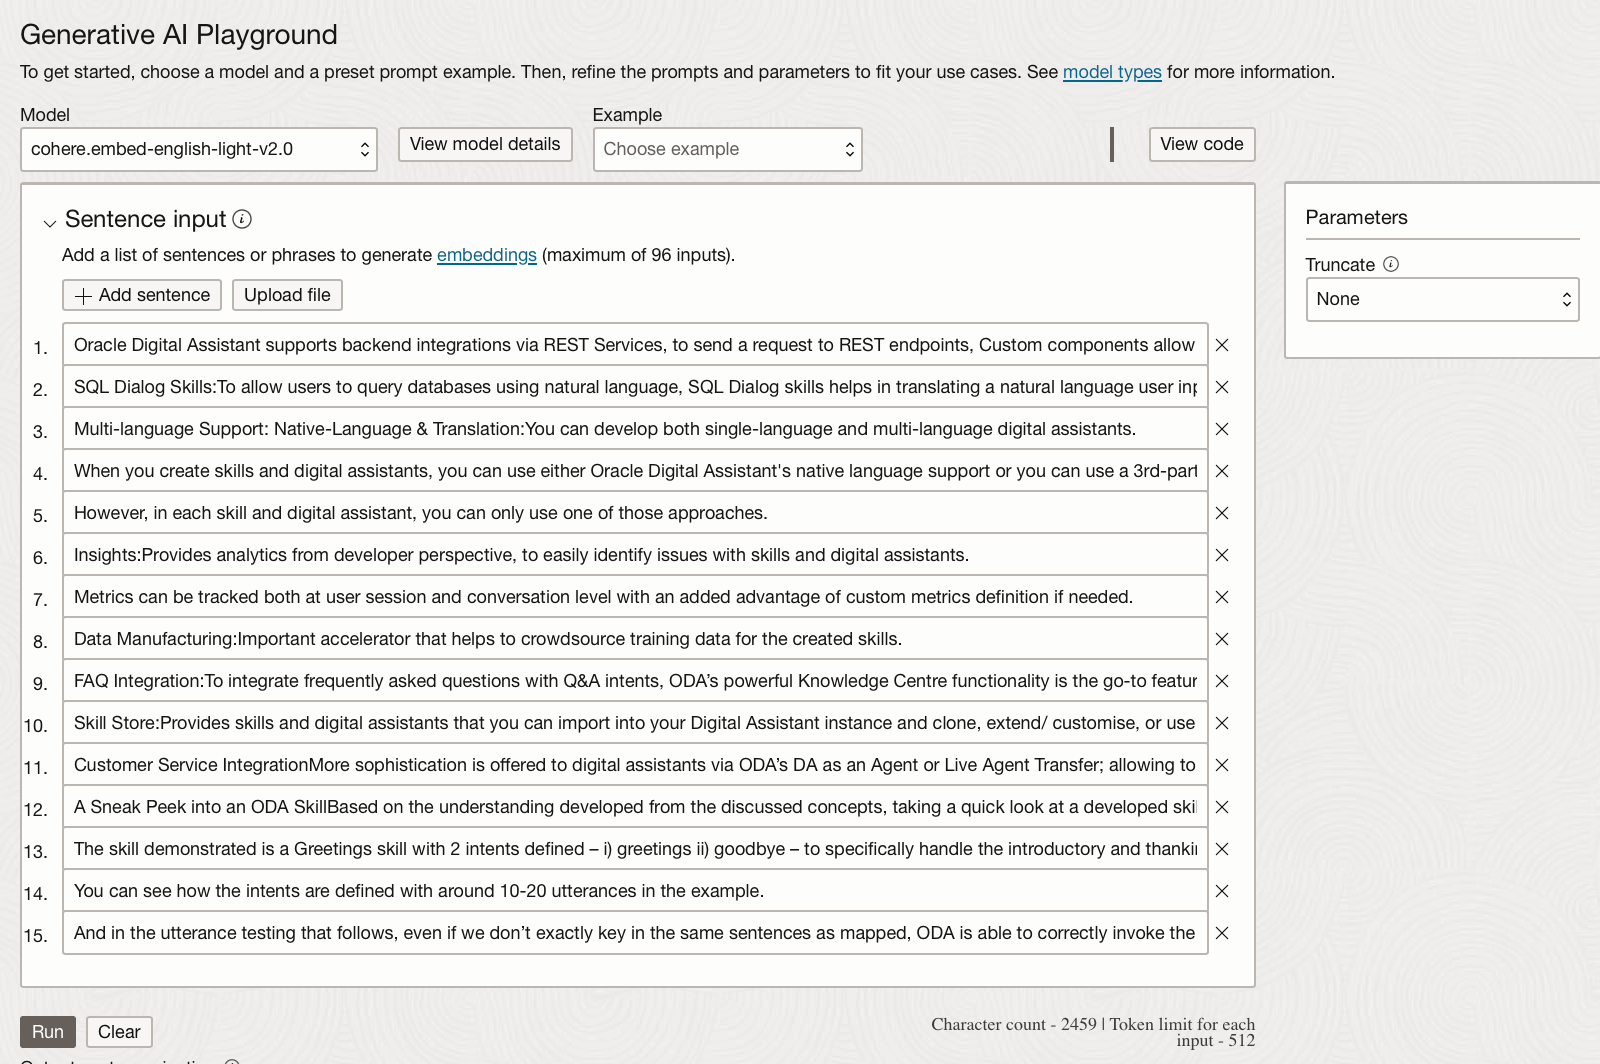This screenshot has width=1600, height=1064.
Task: Clear all sentence inputs
Action: (119, 1031)
